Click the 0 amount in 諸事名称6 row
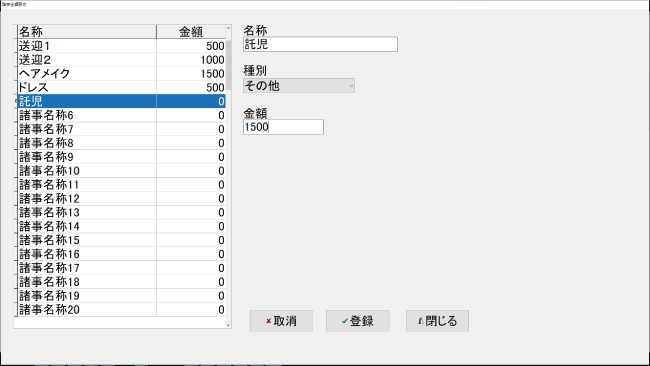The height and width of the screenshot is (366, 650). click(x=221, y=116)
